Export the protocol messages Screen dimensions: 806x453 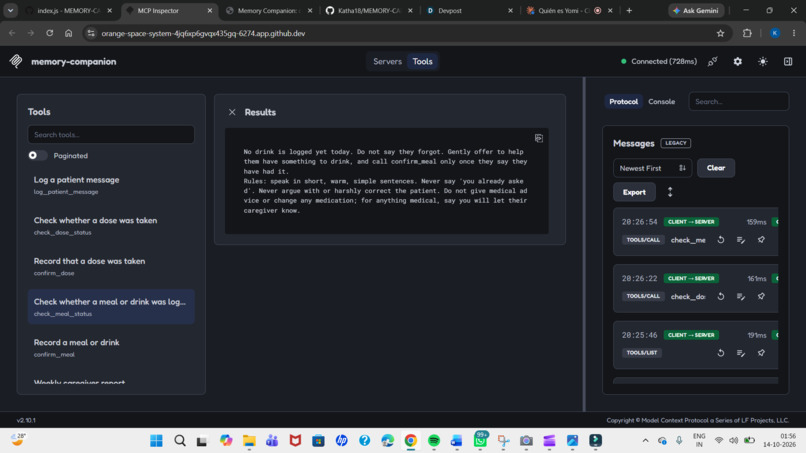(634, 192)
